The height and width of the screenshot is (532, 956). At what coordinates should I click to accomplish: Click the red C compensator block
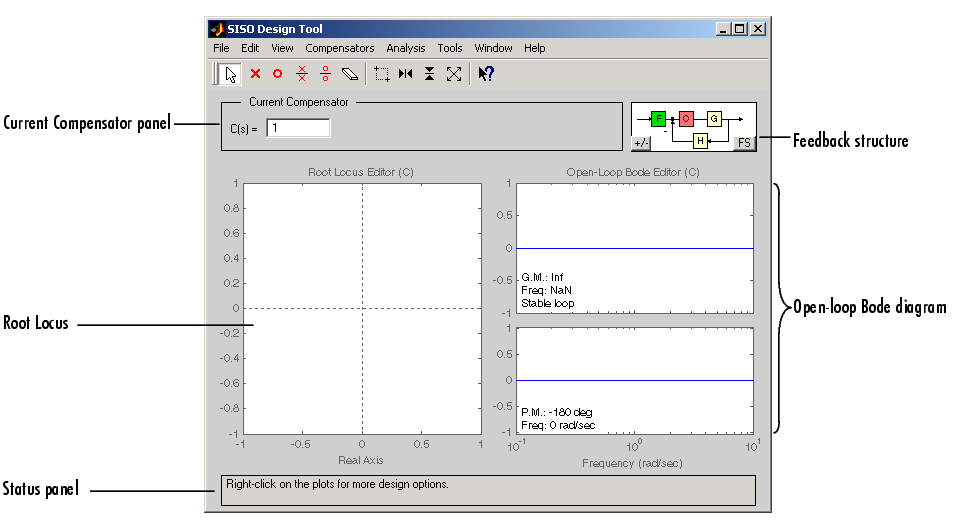pos(686,119)
